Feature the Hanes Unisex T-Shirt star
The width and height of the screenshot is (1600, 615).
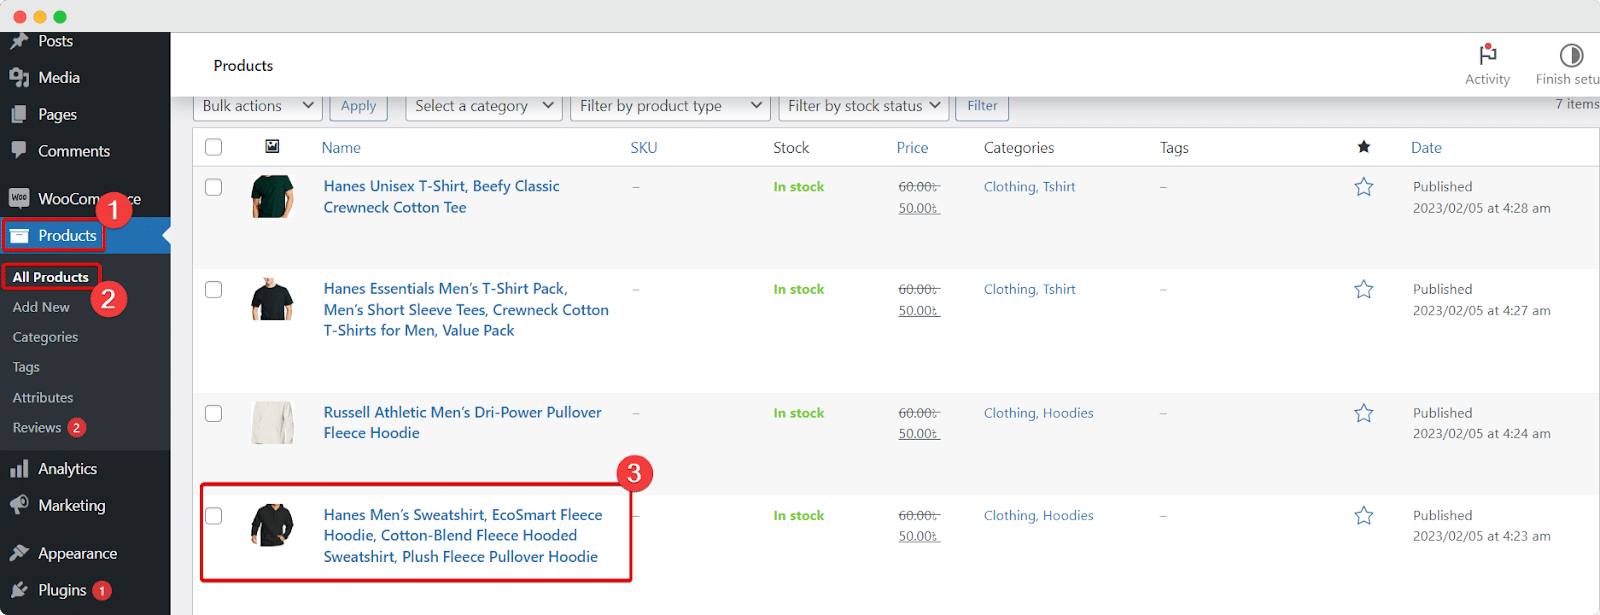click(1363, 187)
